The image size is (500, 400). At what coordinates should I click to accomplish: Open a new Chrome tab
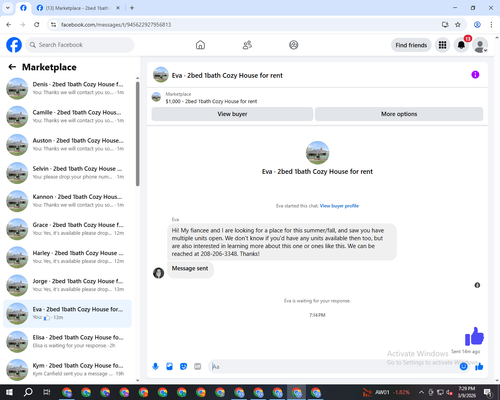click(132, 8)
